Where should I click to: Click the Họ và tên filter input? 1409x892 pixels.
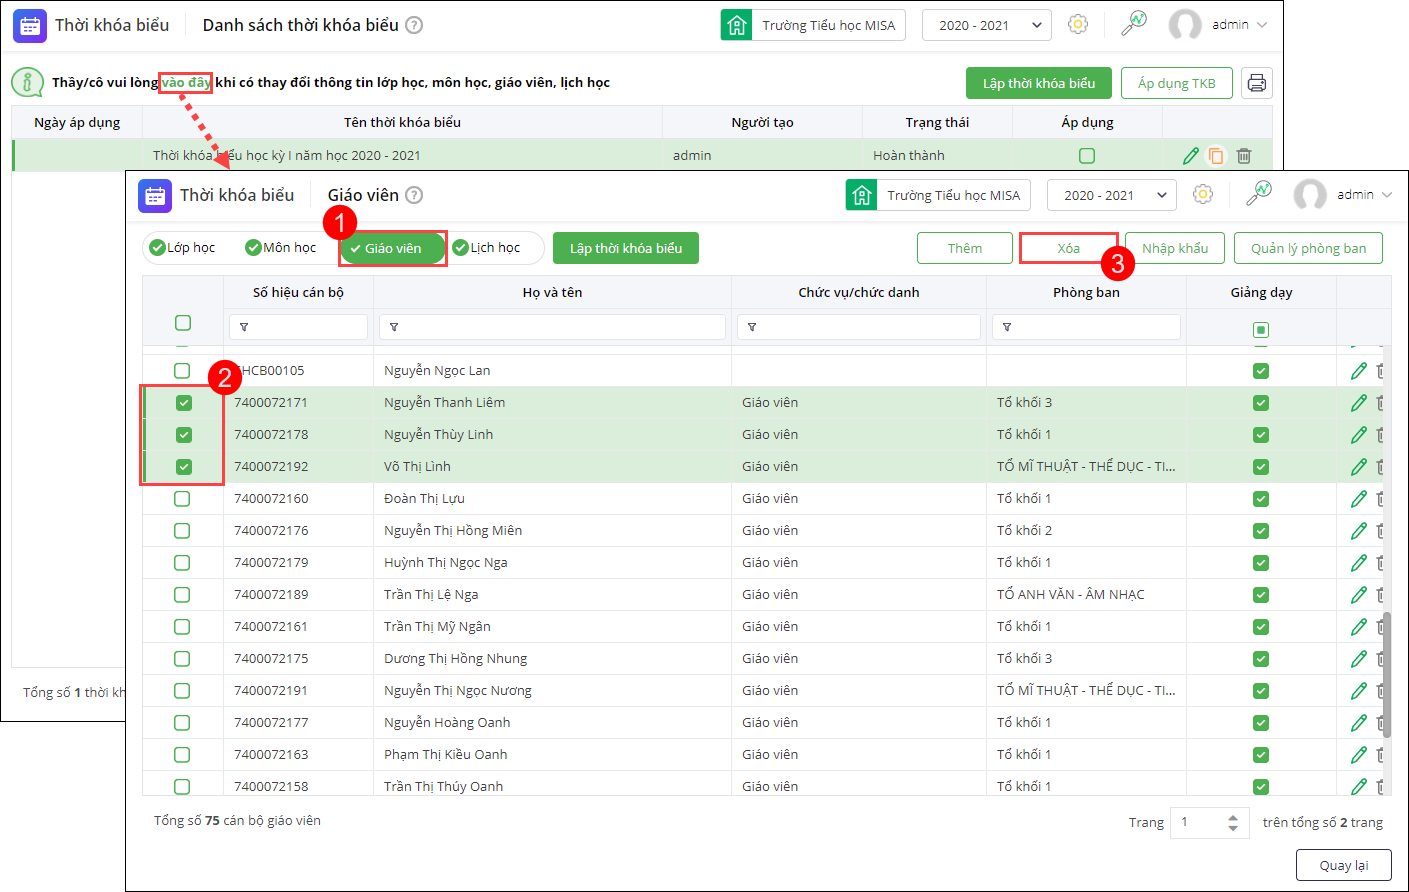tap(552, 327)
